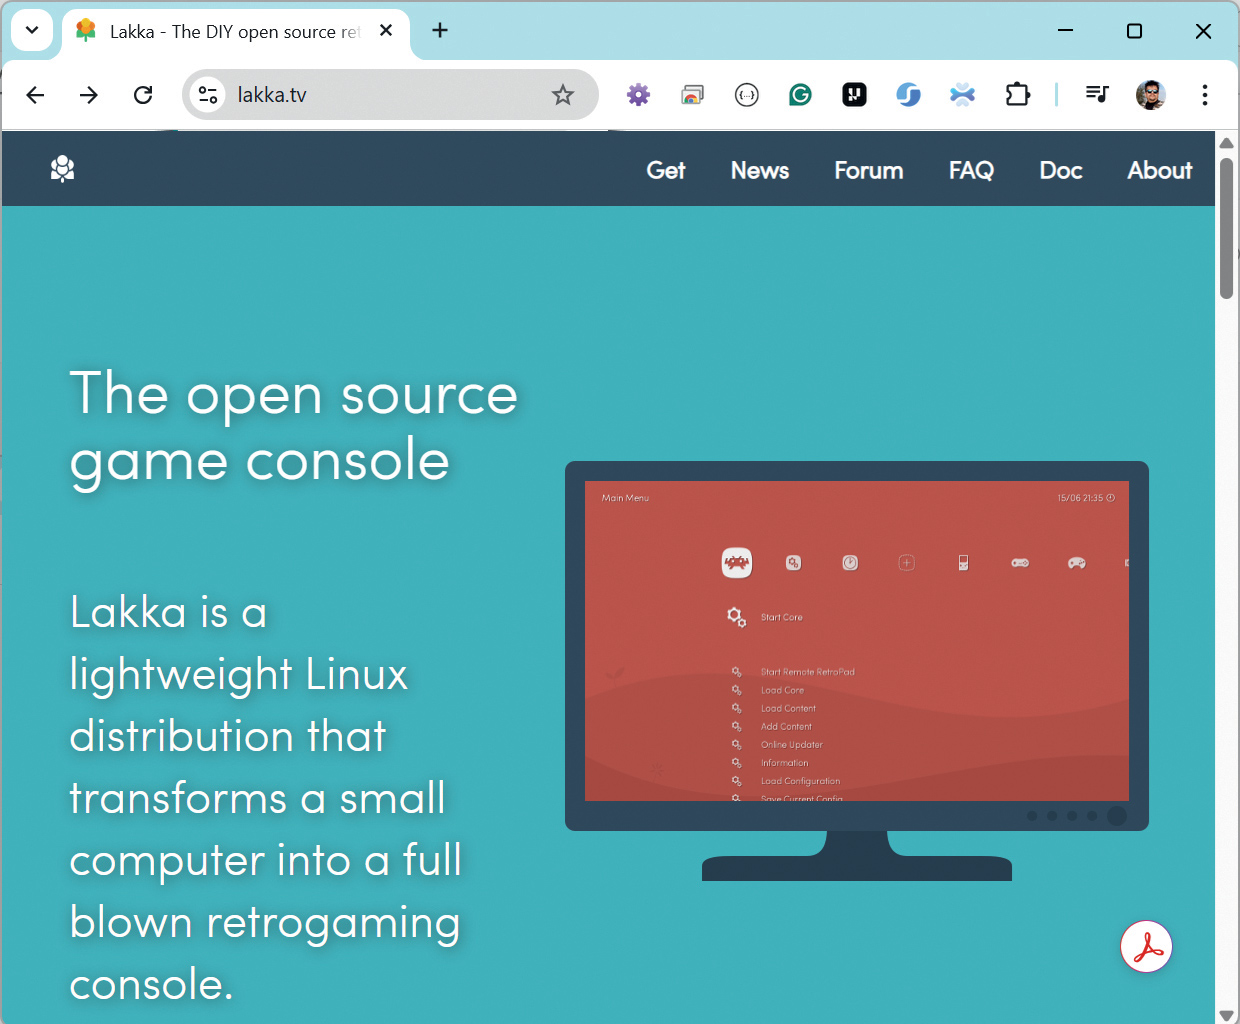
Task: Open the Grammarly extension icon
Action: pyautogui.click(x=800, y=95)
